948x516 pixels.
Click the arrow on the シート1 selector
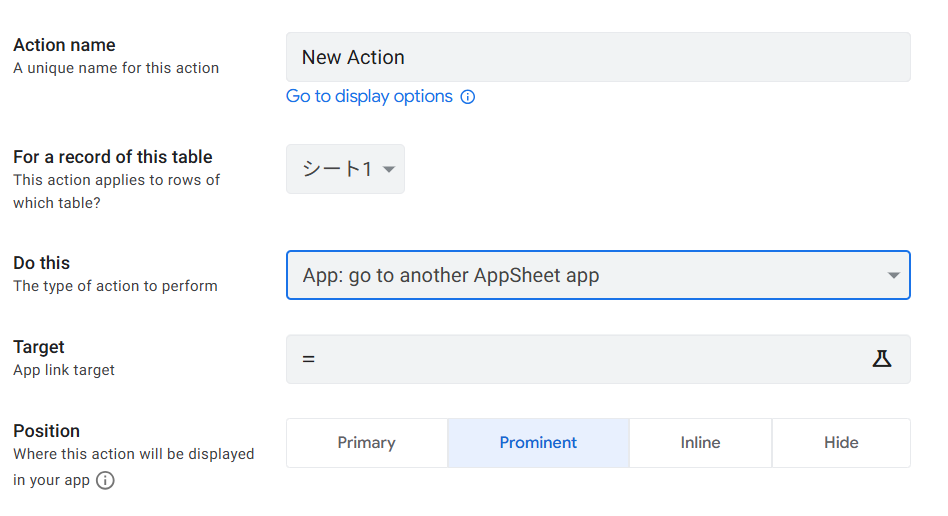389,170
